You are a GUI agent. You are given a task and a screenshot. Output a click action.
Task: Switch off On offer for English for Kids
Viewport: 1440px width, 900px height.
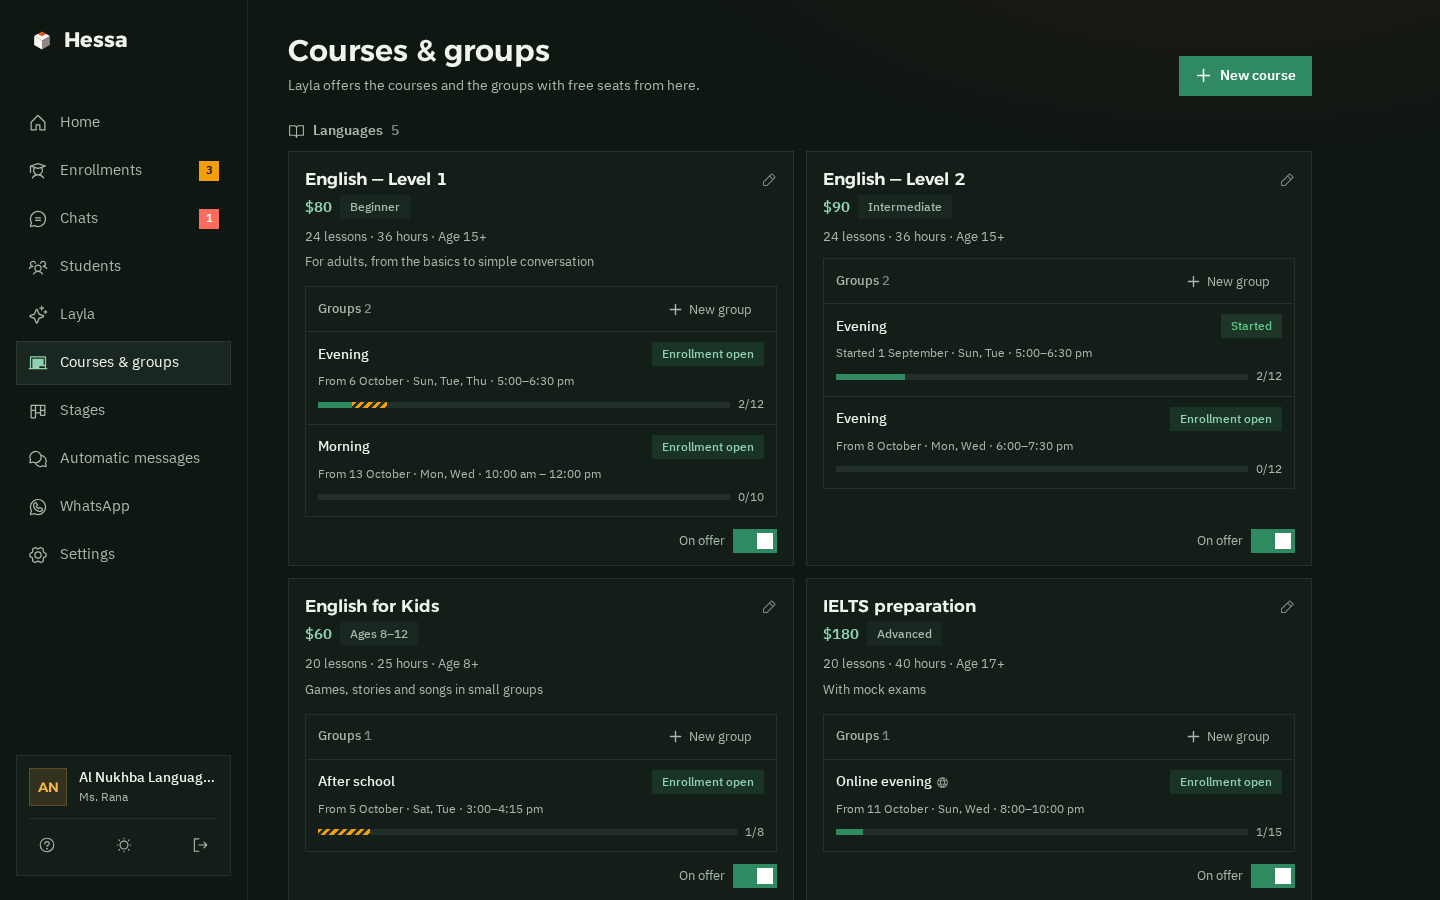pyautogui.click(x=755, y=876)
